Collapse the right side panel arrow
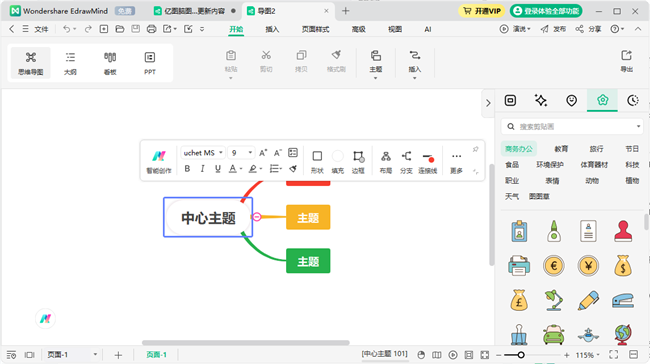The image size is (650, 364). pyautogui.click(x=488, y=103)
